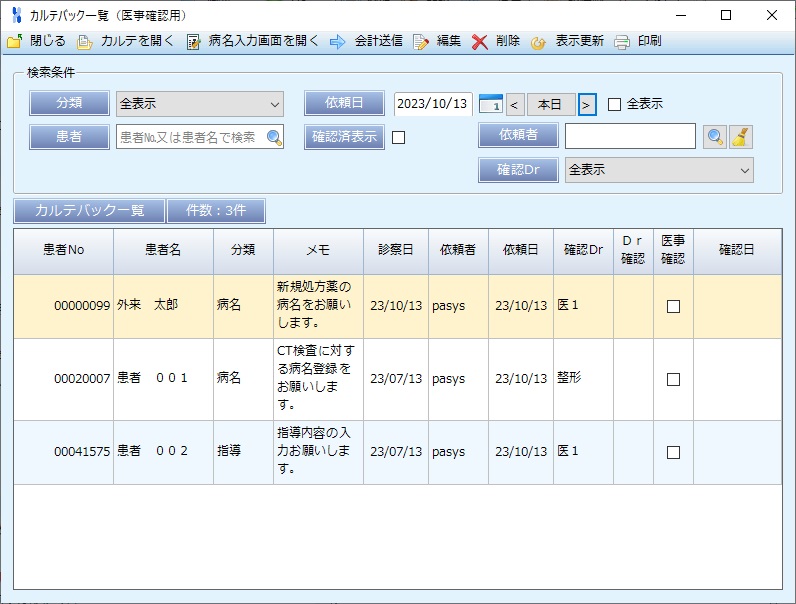The image size is (796, 604).
Task: Open the 確認Dr doctor dropdown
Action: point(744,171)
